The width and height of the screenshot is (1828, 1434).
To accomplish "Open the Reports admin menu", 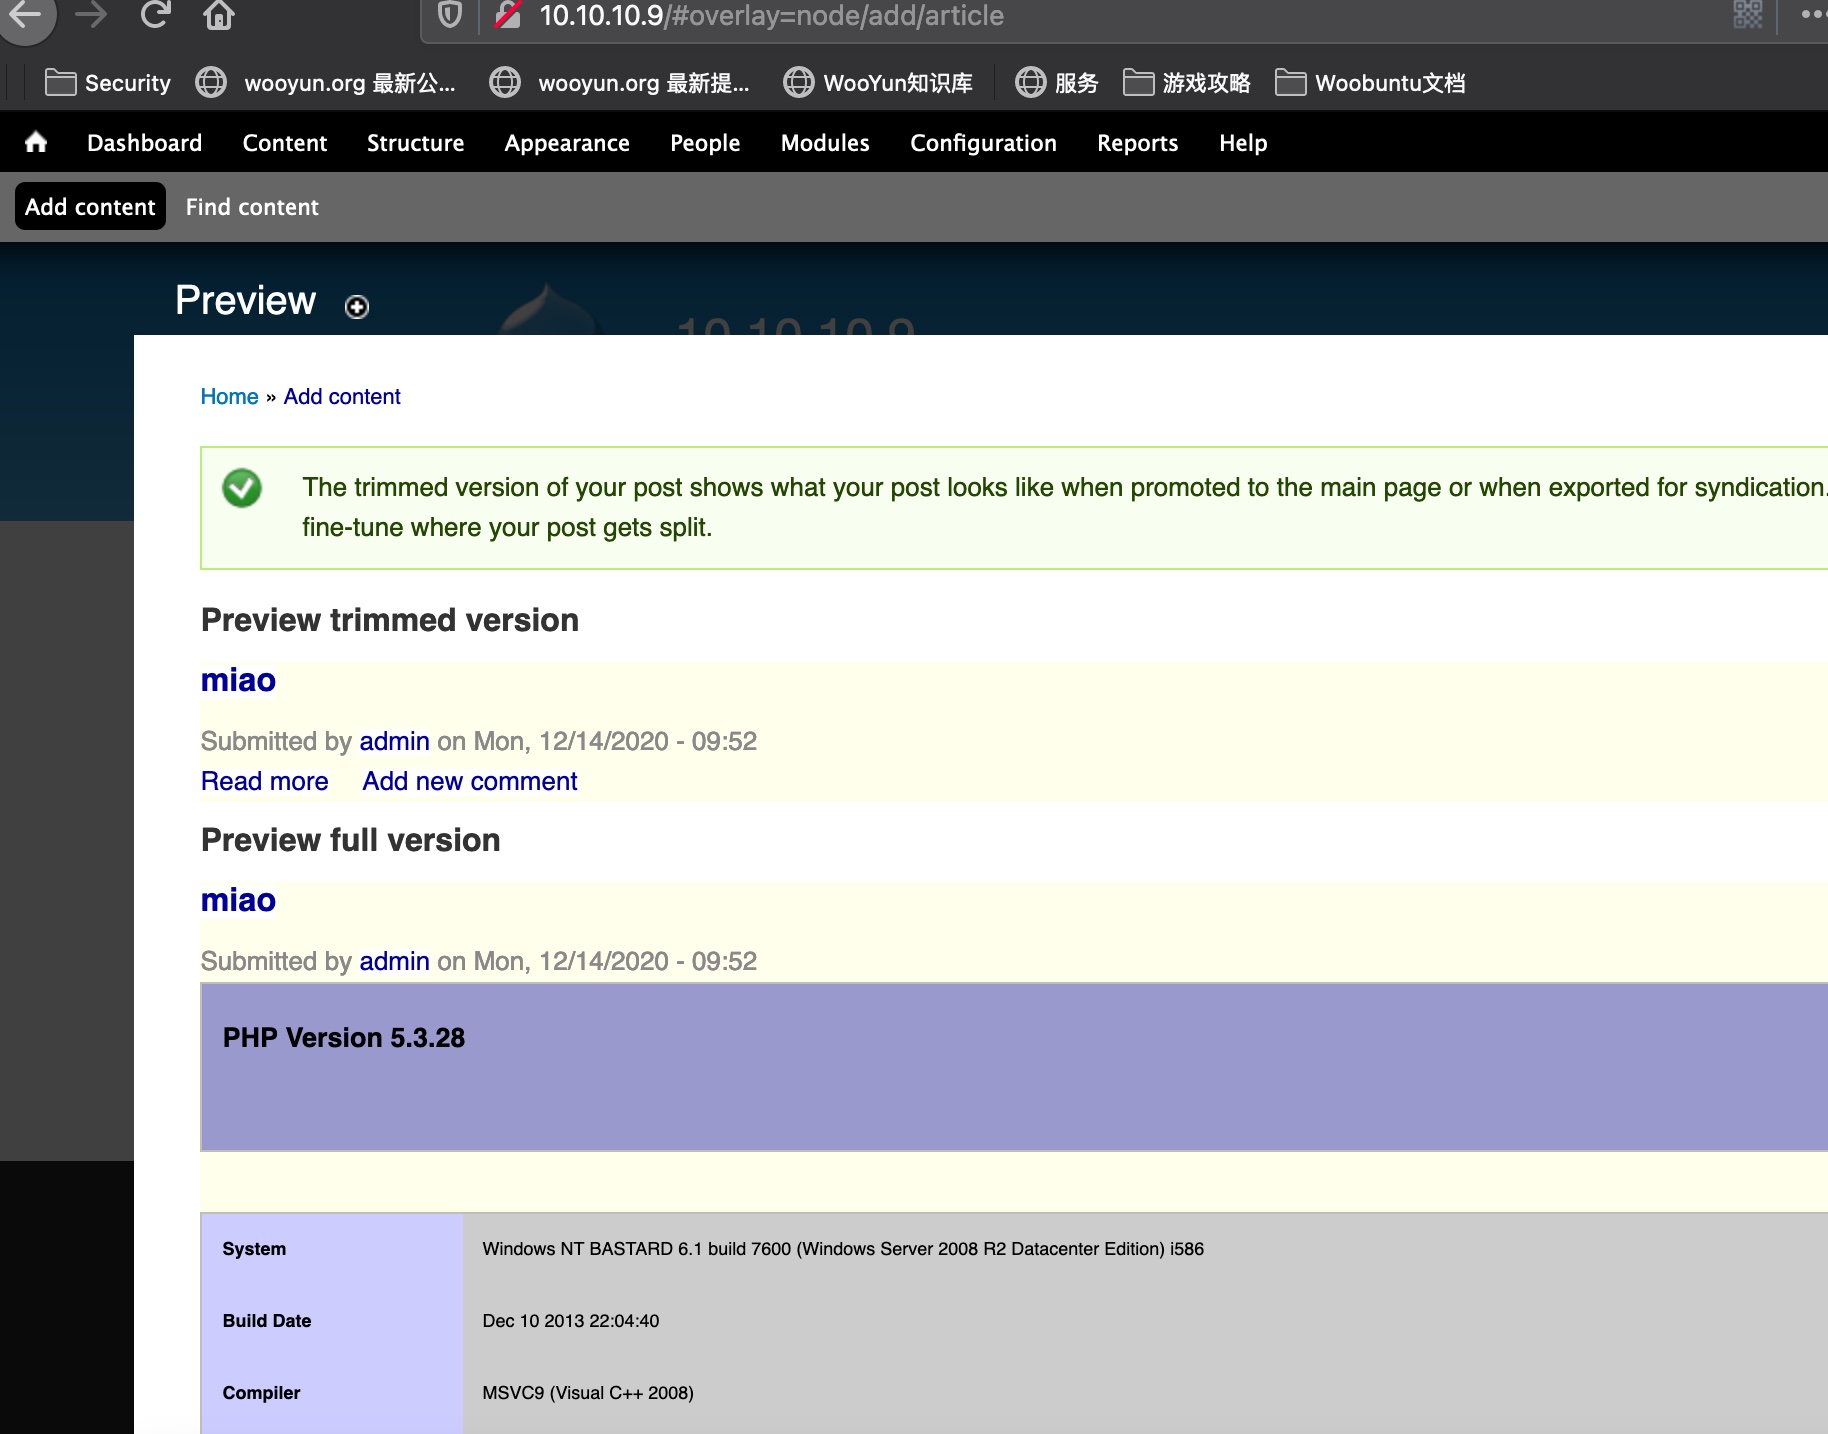I will pyautogui.click(x=1137, y=143).
